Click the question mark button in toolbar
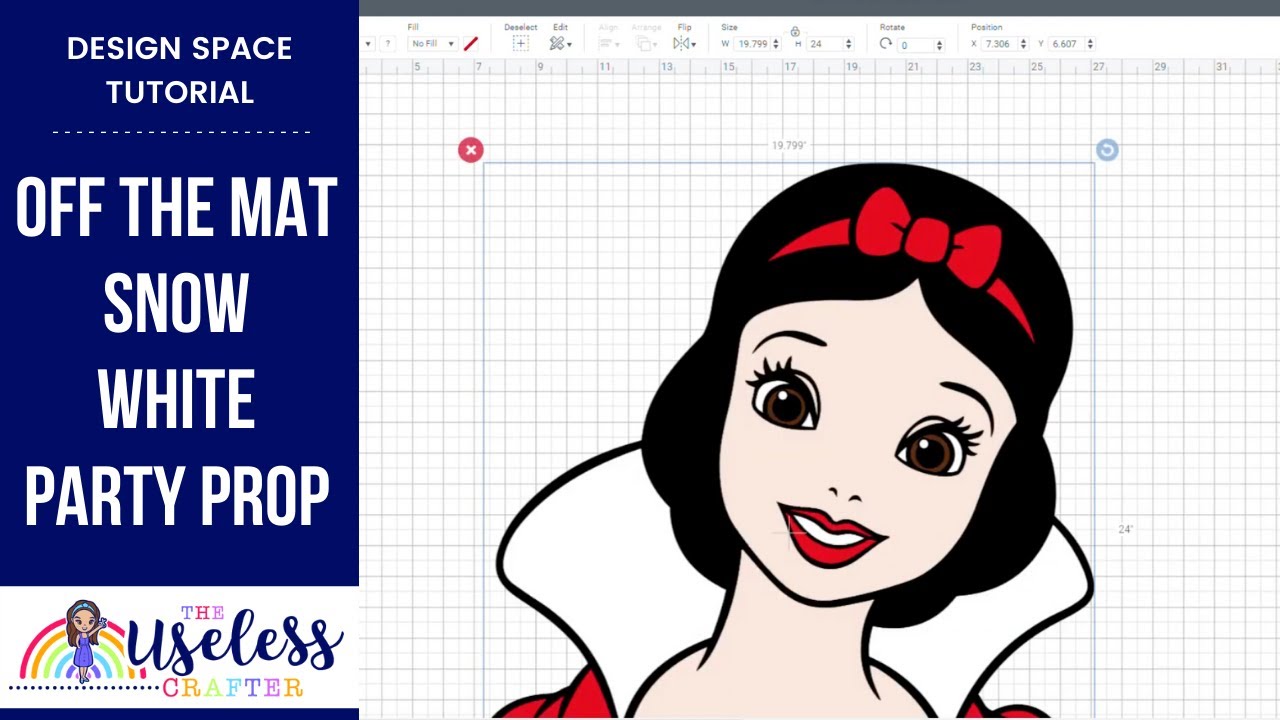Viewport: 1280px width, 720px height. (388, 44)
